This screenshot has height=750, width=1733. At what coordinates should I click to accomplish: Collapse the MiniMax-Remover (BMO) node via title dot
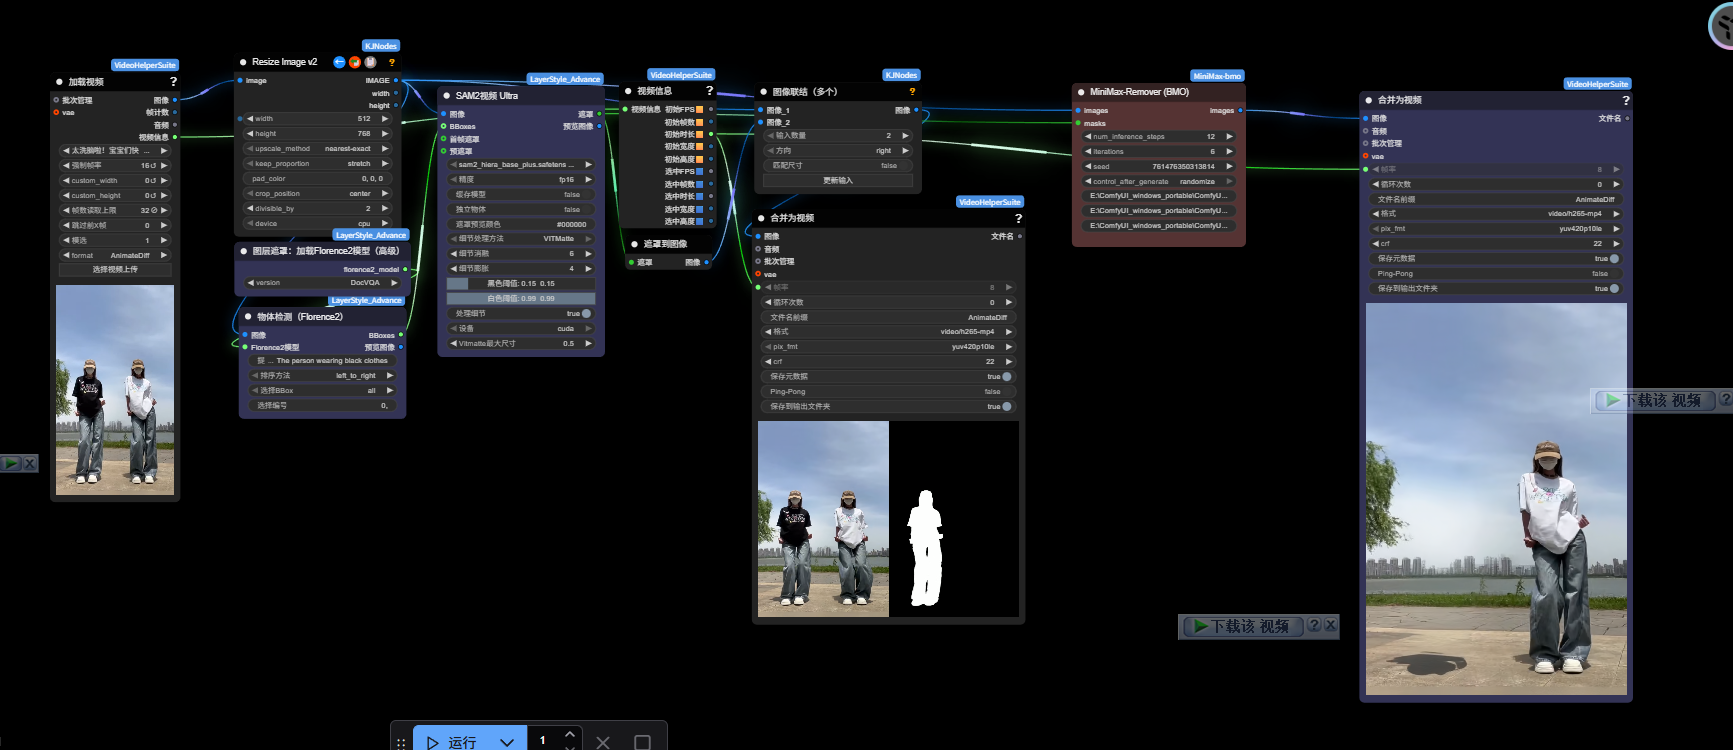tap(1081, 92)
